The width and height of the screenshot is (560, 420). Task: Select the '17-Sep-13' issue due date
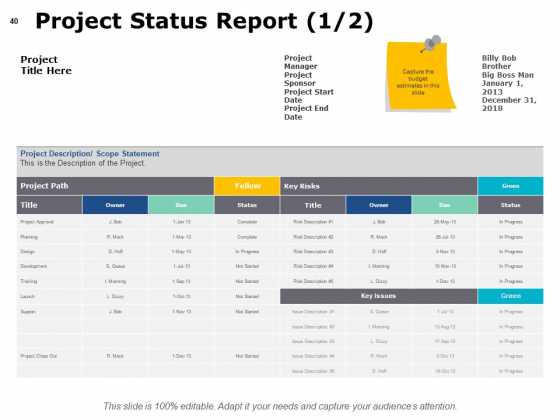click(x=445, y=341)
